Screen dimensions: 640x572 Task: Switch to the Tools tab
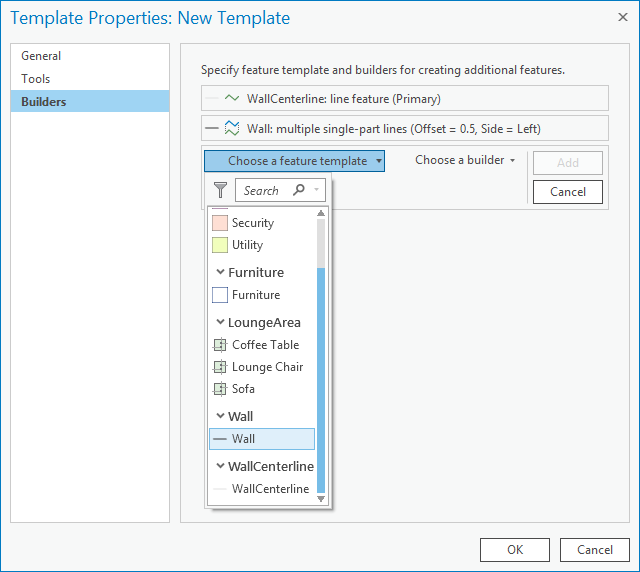[36, 79]
